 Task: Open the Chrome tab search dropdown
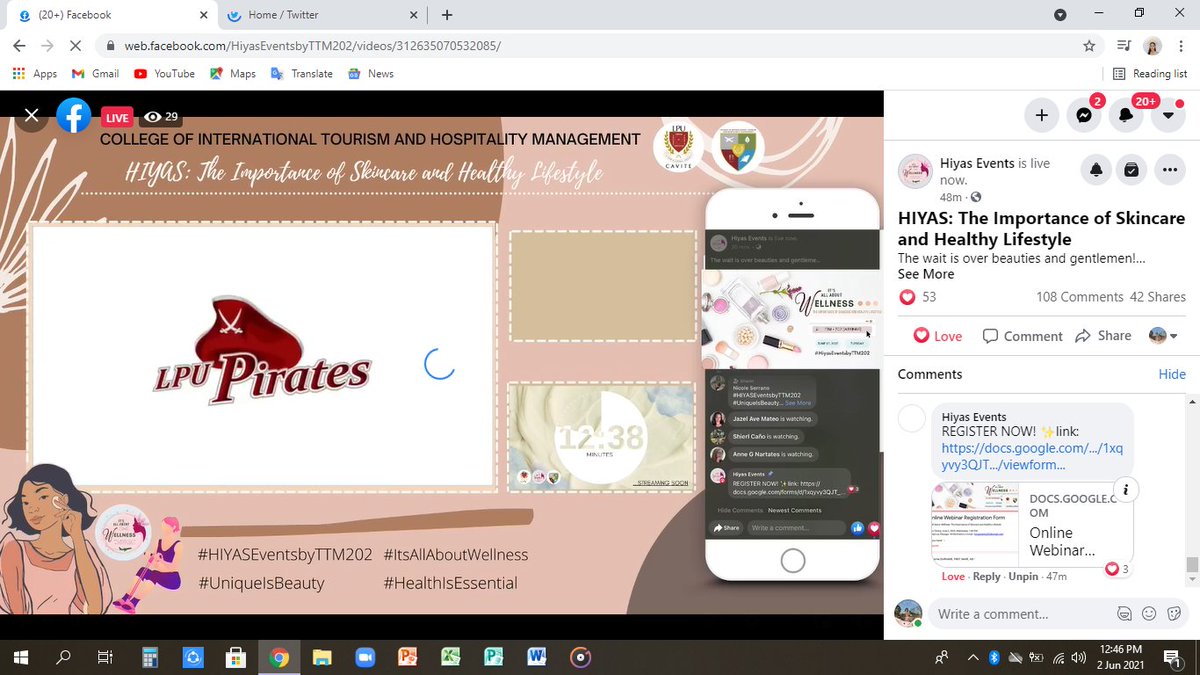pos(1060,15)
